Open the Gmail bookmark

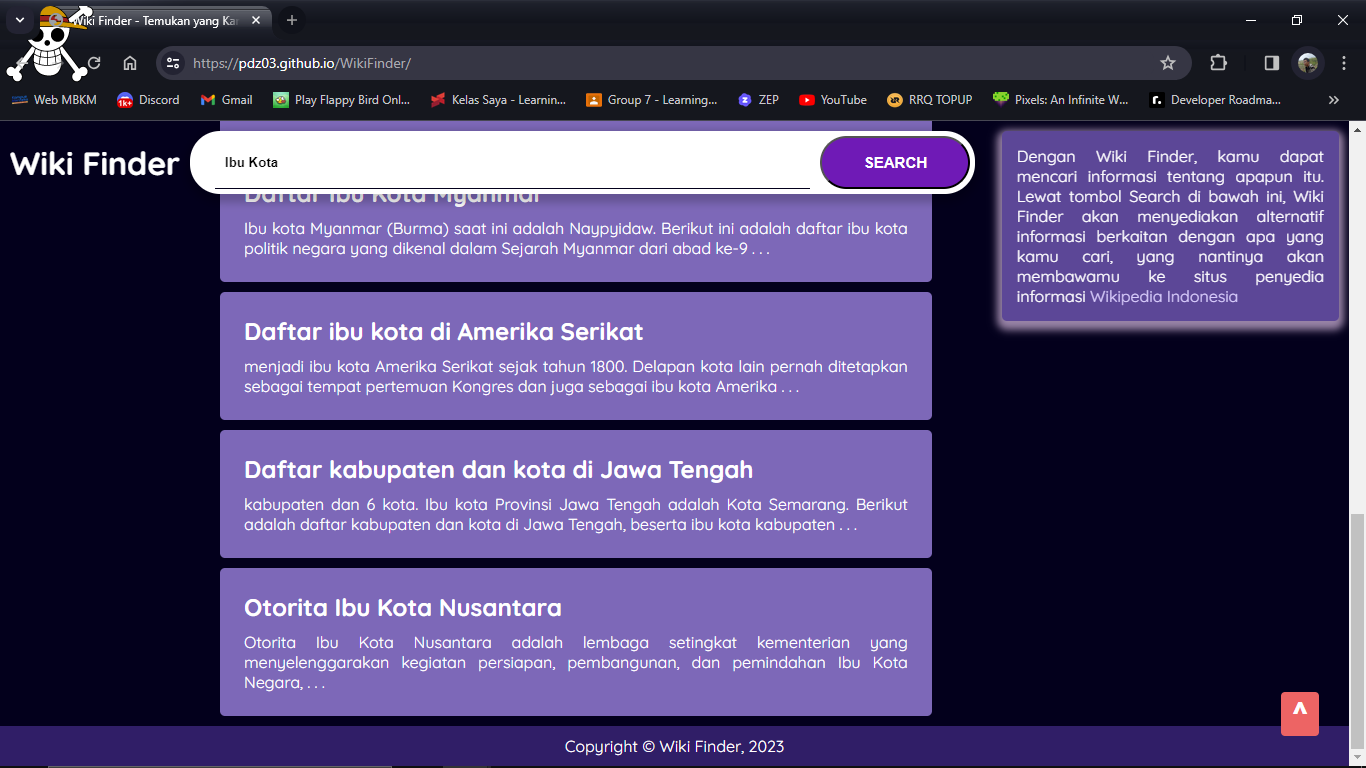coord(226,100)
